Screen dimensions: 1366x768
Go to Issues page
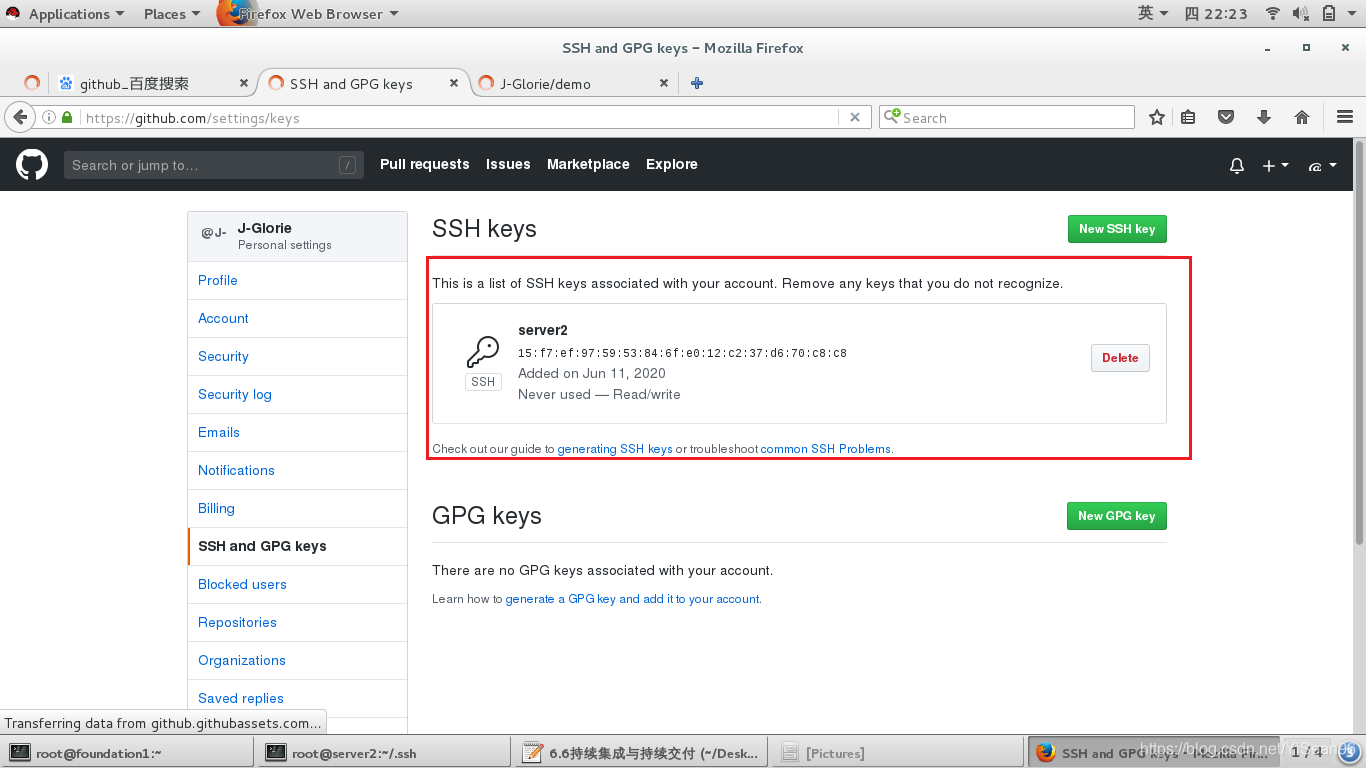pyautogui.click(x=508, y=164)
